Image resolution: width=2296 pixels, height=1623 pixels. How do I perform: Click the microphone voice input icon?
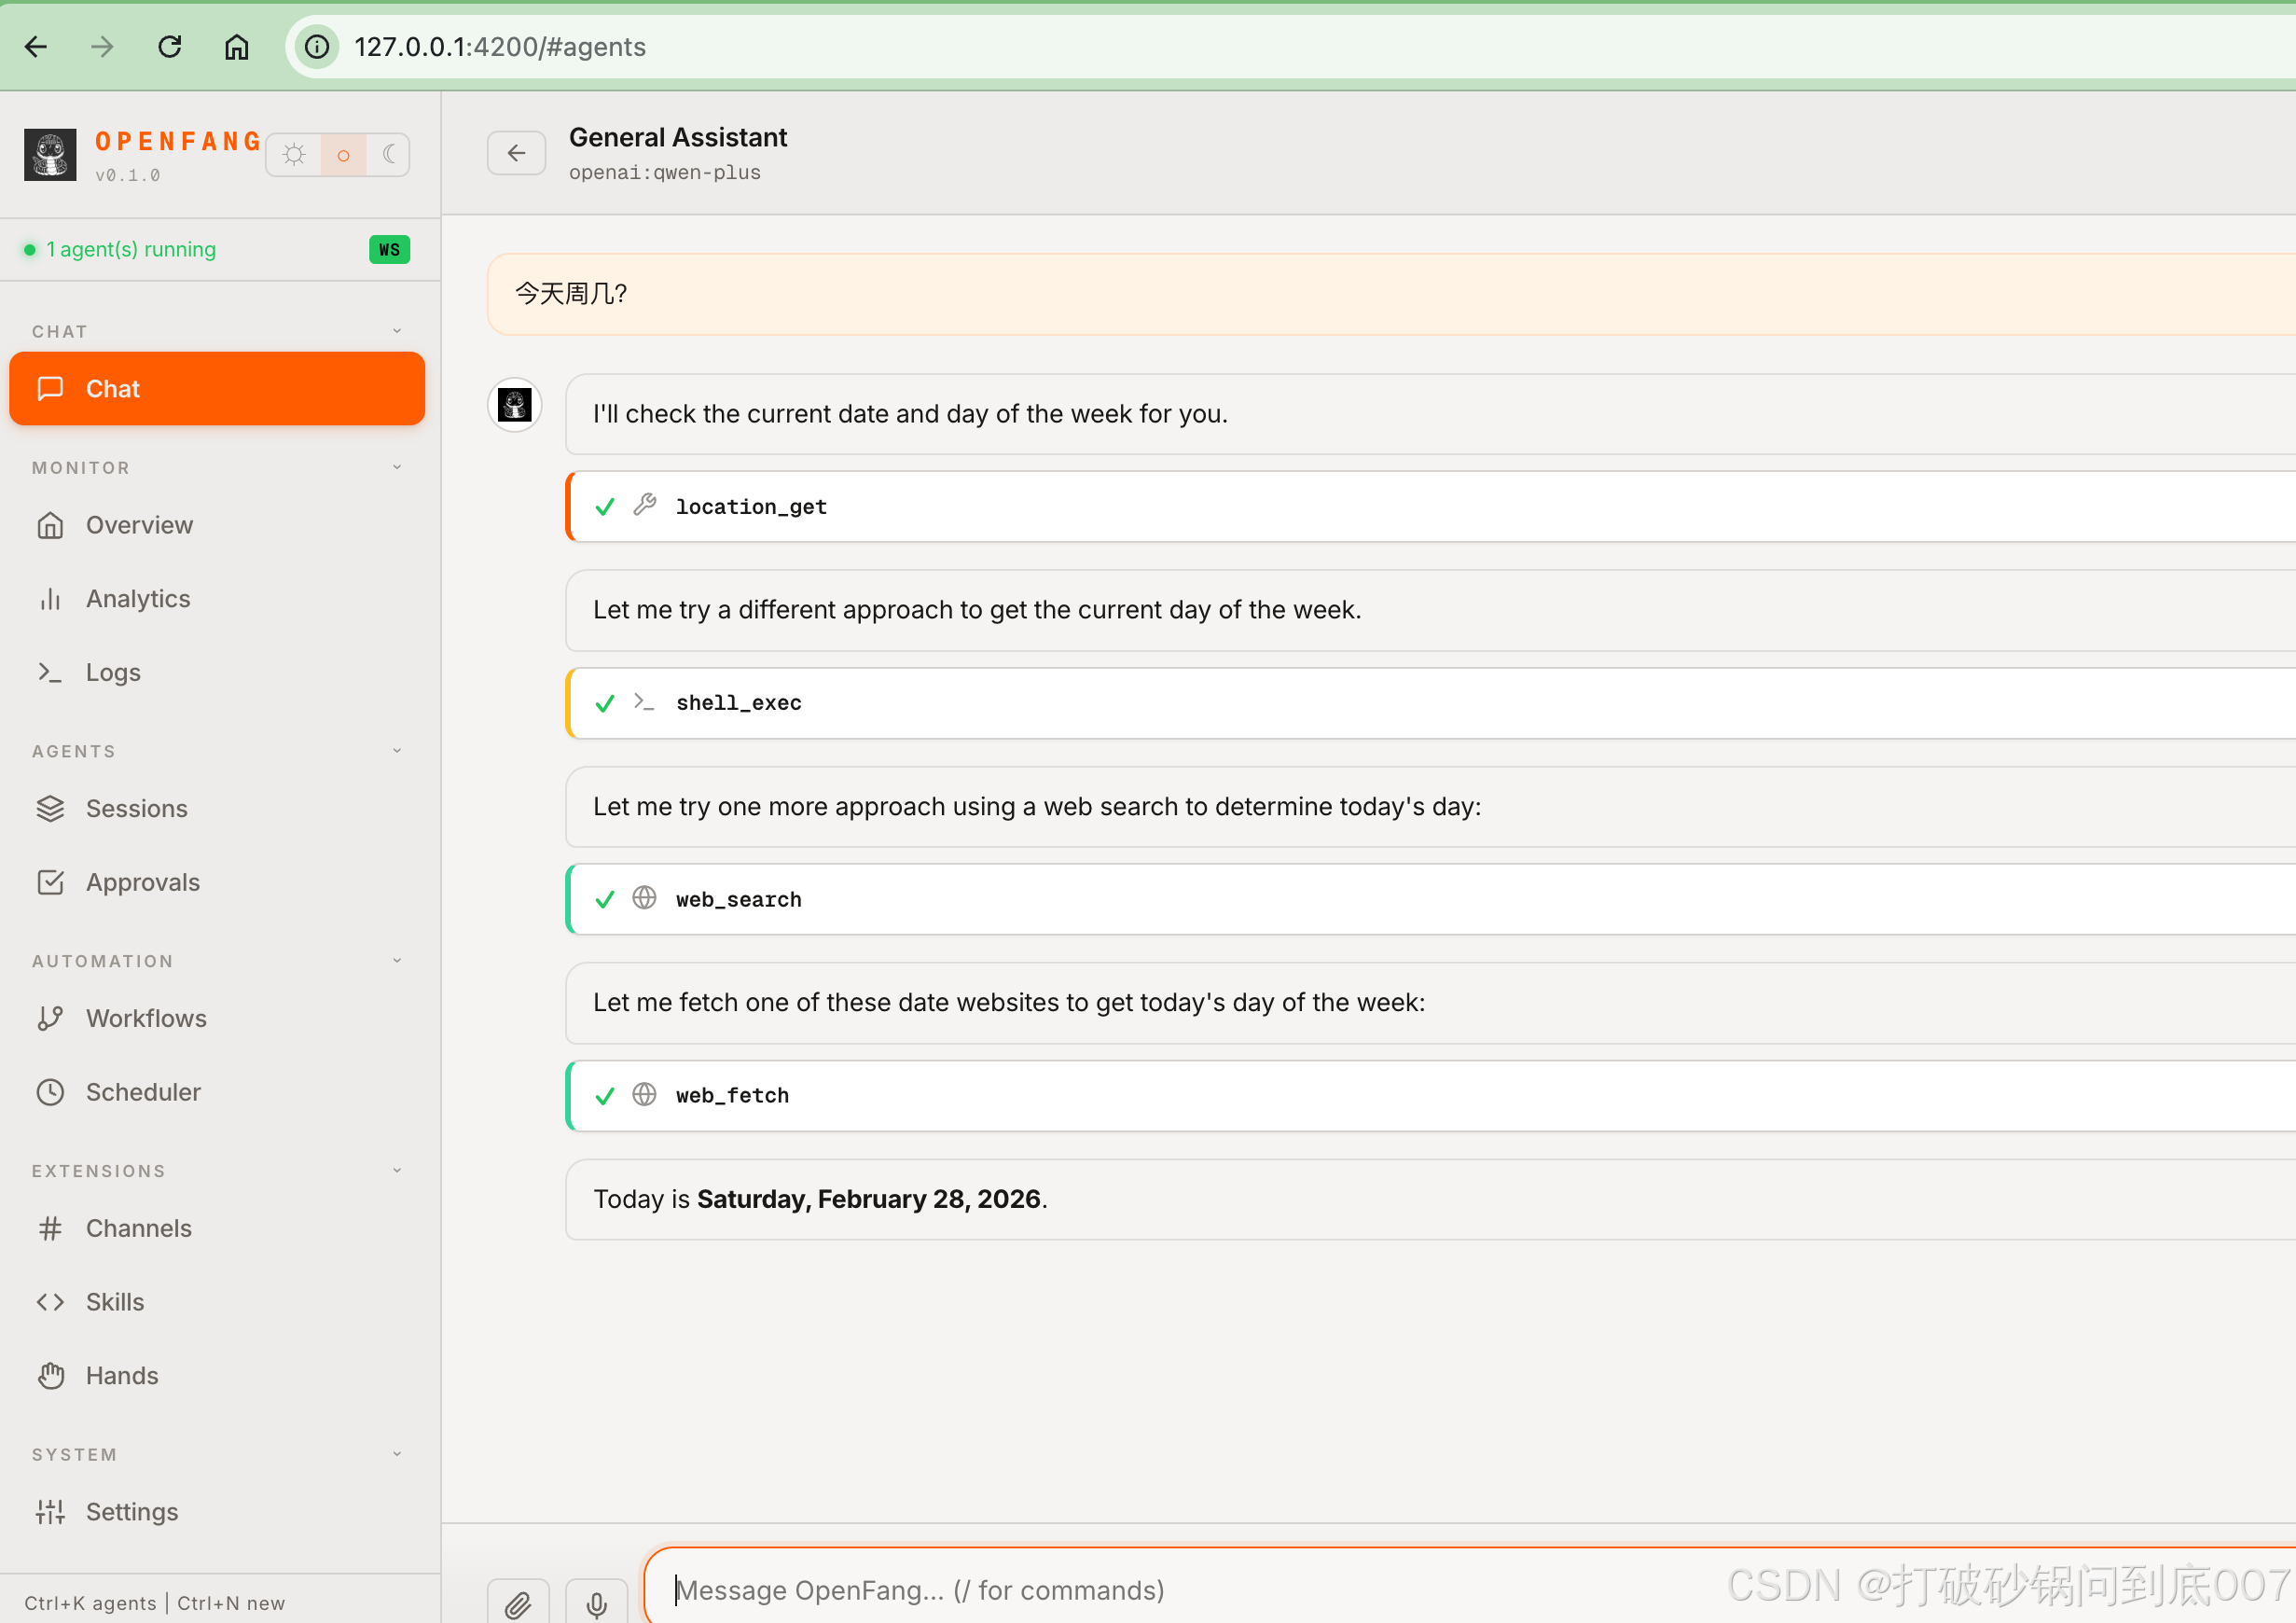click(x=596, y=1603)
